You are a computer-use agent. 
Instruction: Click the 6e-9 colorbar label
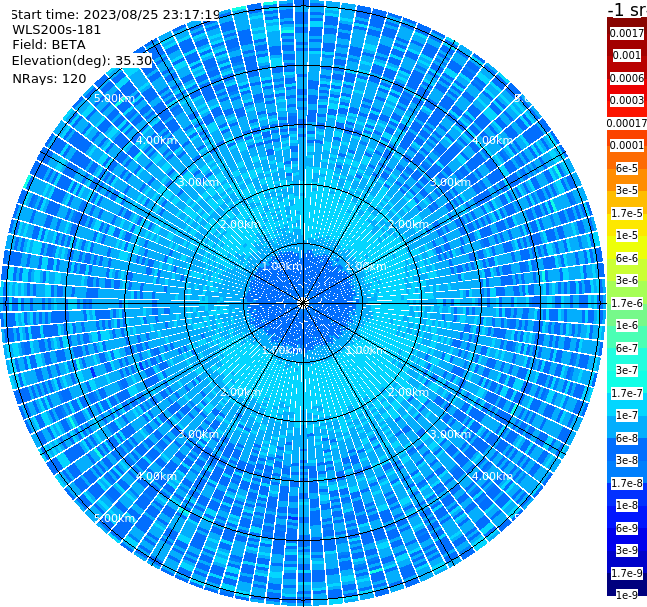tap(627, 528)
